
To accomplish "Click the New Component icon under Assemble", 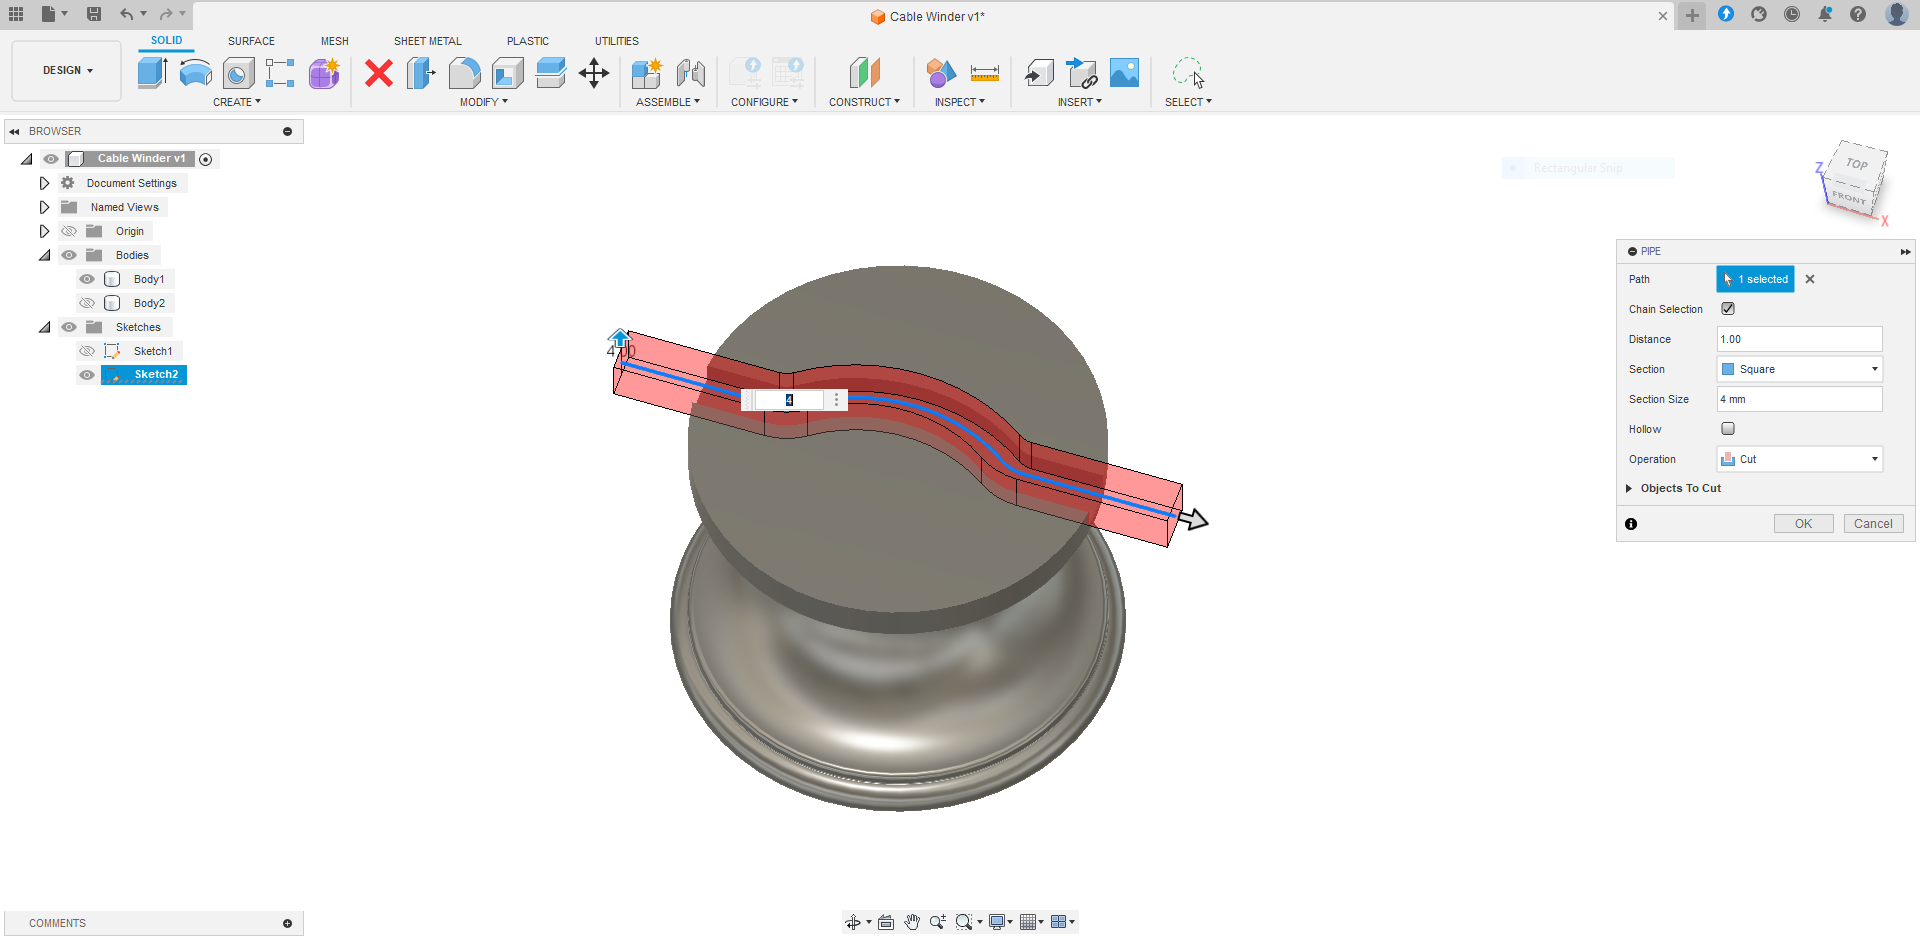I will (647, 73).
